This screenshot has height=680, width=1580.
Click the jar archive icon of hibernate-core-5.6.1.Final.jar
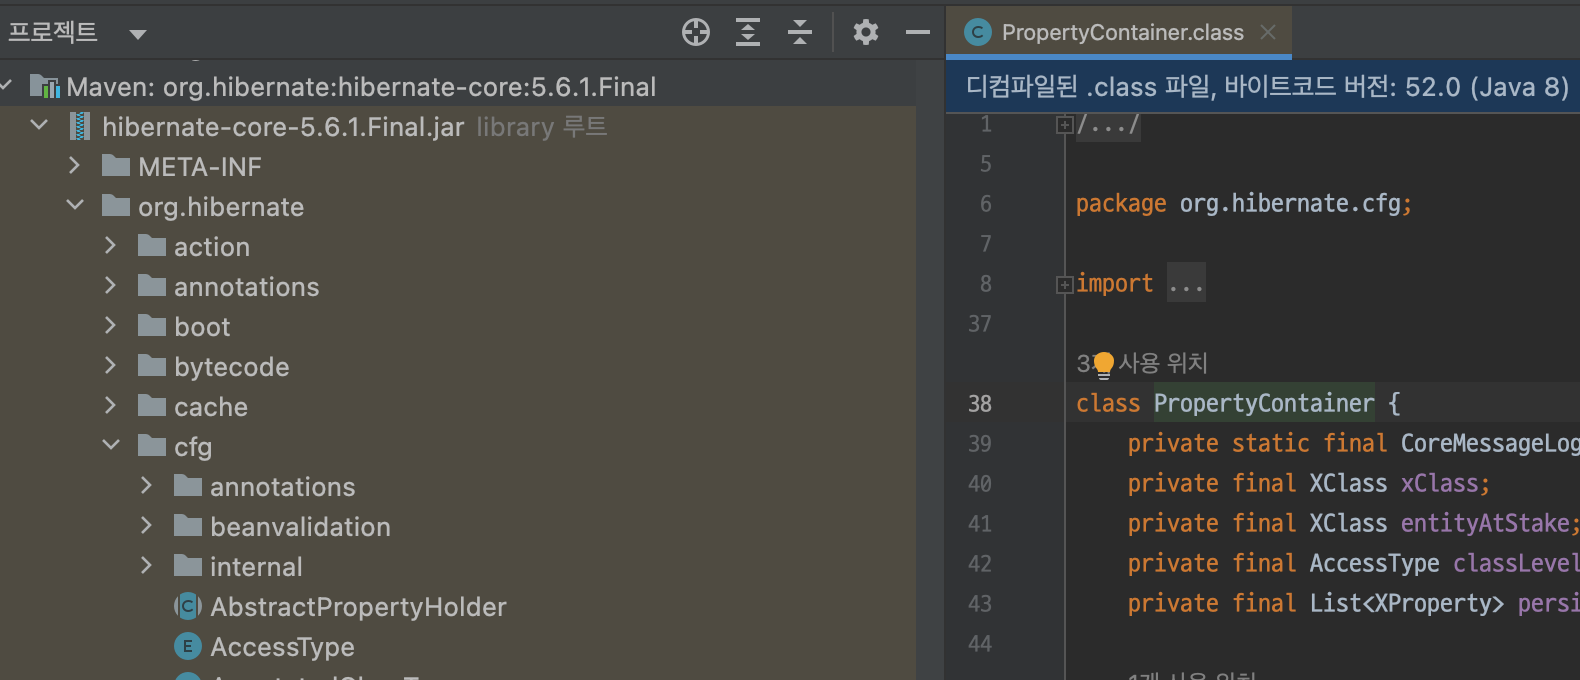point(80,127)
